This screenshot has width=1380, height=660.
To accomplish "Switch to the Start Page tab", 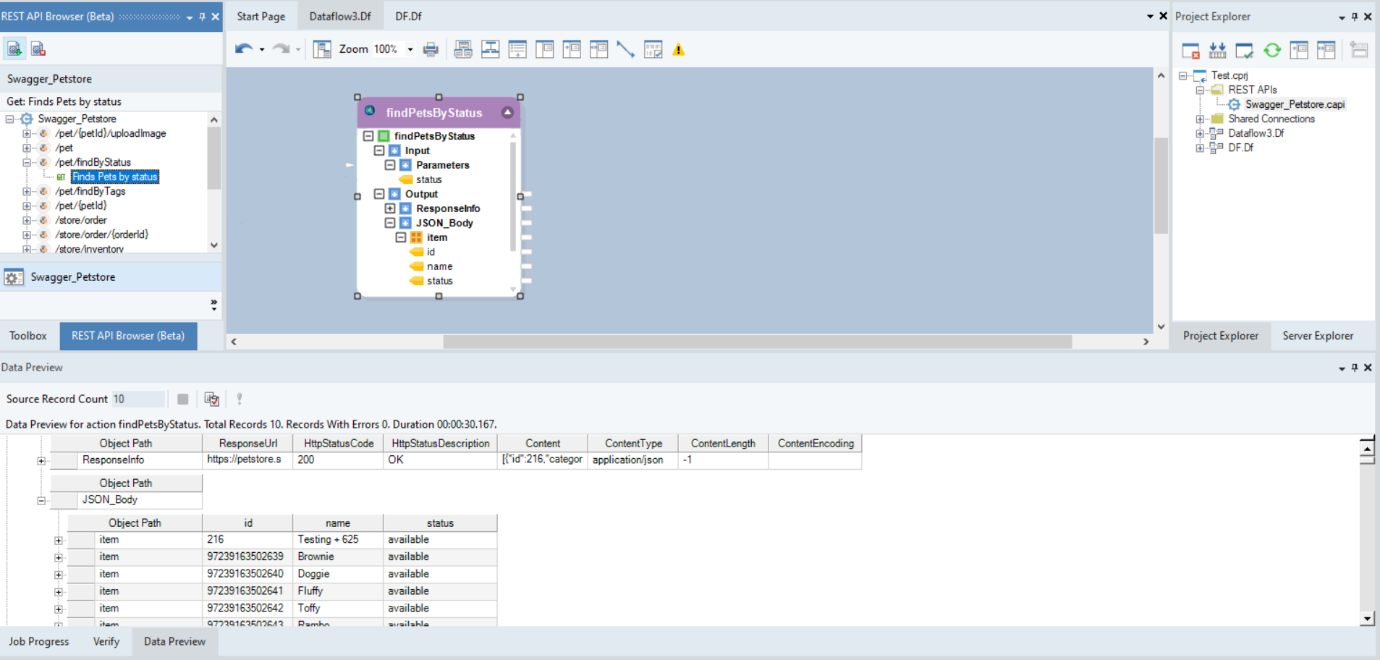I will (x=260, y=16).
